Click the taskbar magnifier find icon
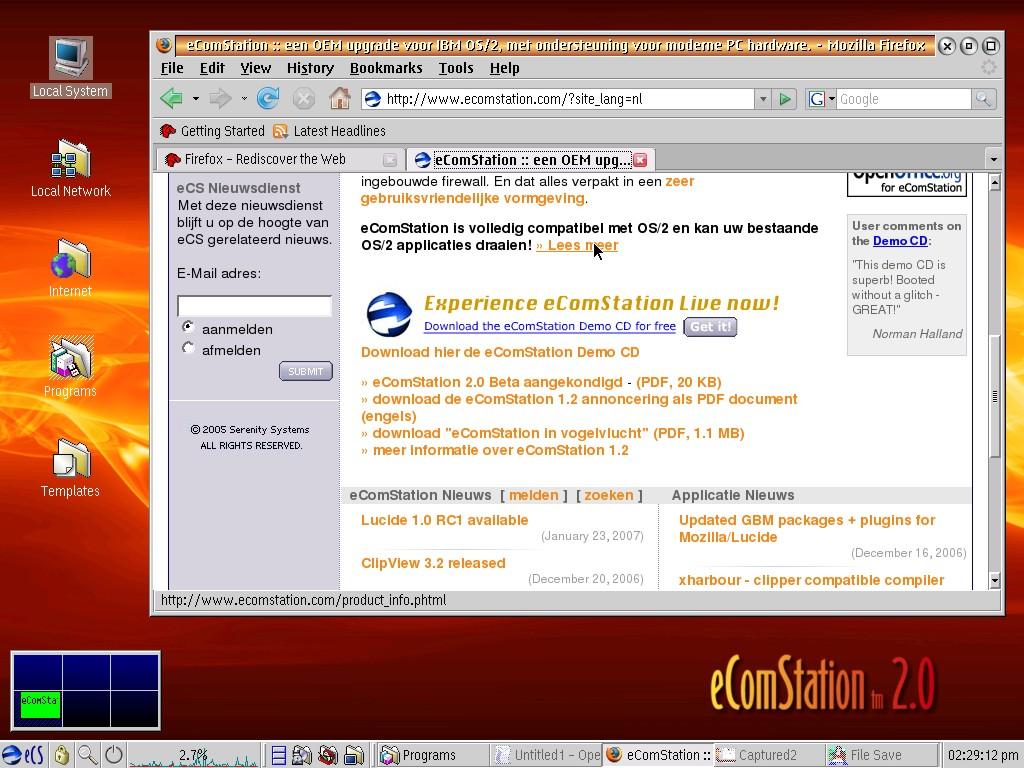Screen dimensions: 1024x768 (x=88, y=756)
